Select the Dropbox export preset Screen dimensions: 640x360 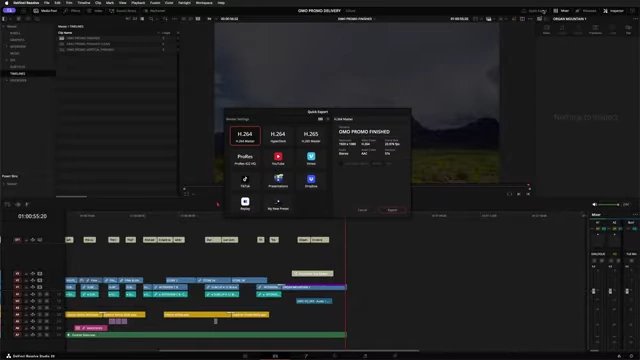[x=311, y=181]
